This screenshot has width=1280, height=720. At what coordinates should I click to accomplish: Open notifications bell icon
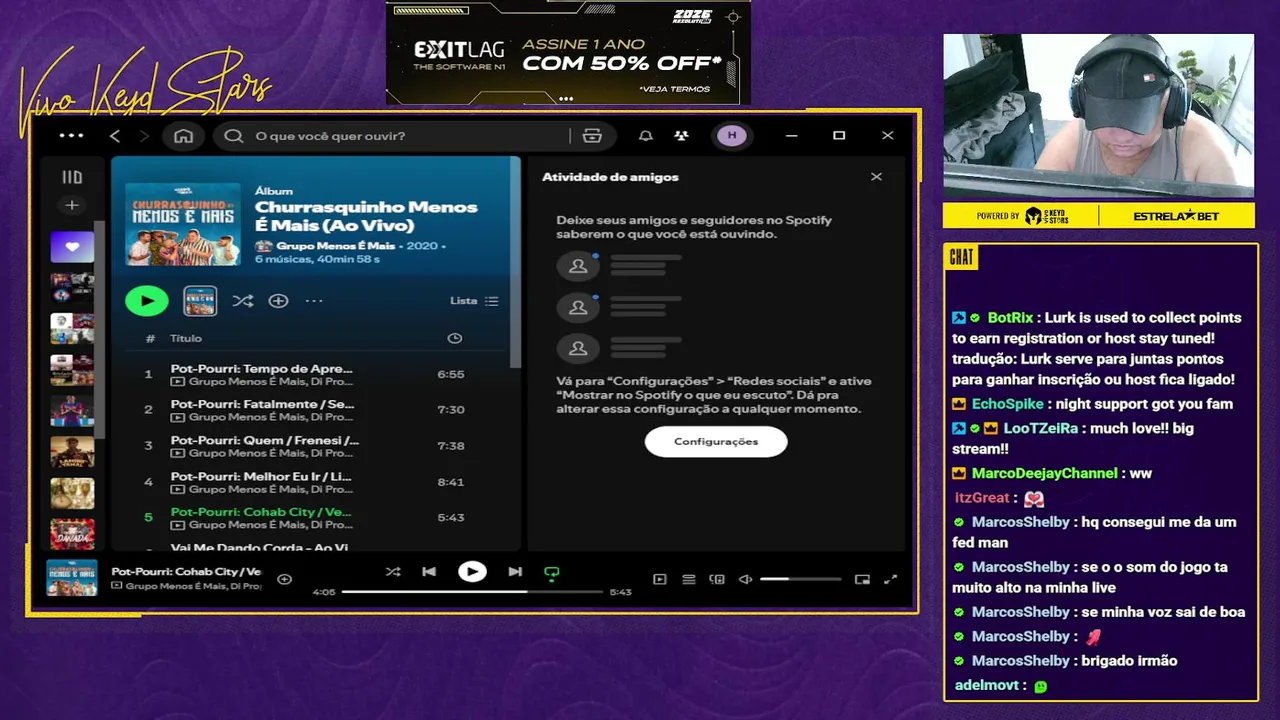646,135
